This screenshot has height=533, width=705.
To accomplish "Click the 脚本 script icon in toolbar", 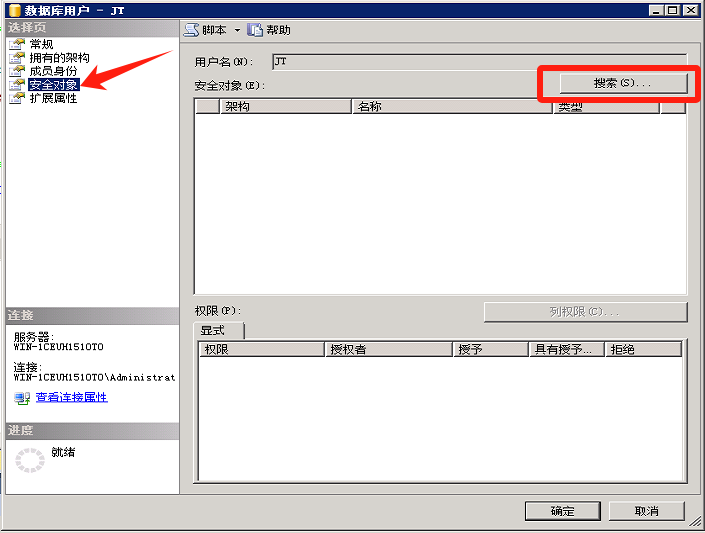I will 191,30.
